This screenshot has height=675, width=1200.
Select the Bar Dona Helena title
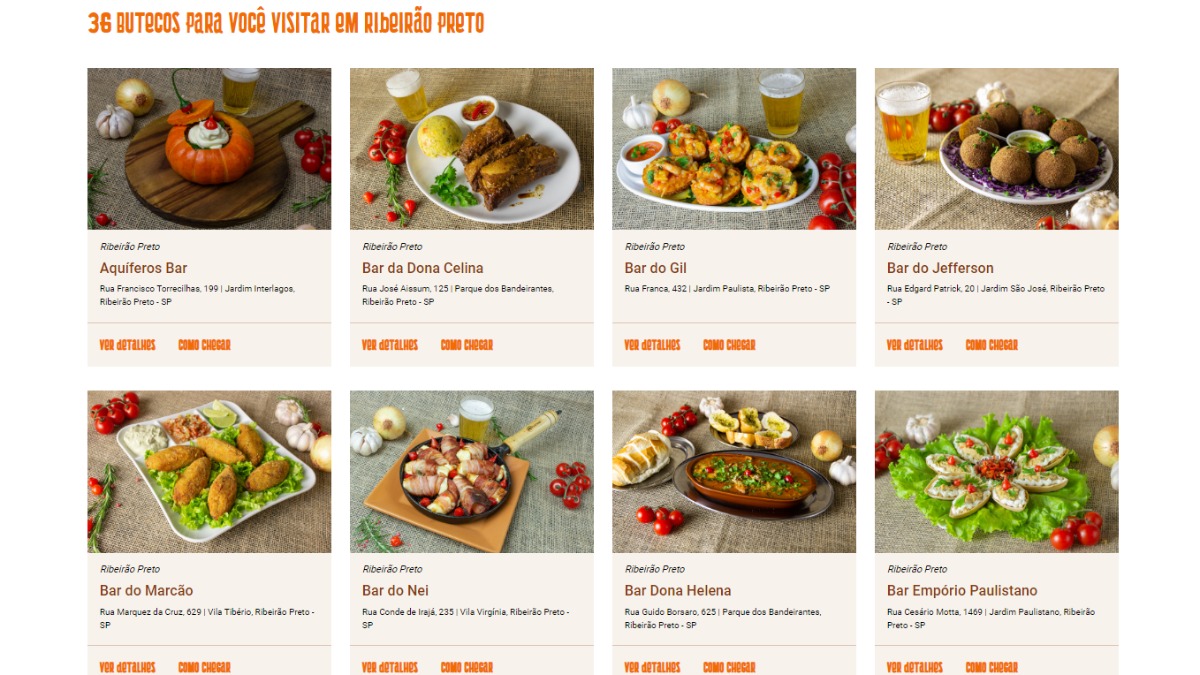[678, 591]
